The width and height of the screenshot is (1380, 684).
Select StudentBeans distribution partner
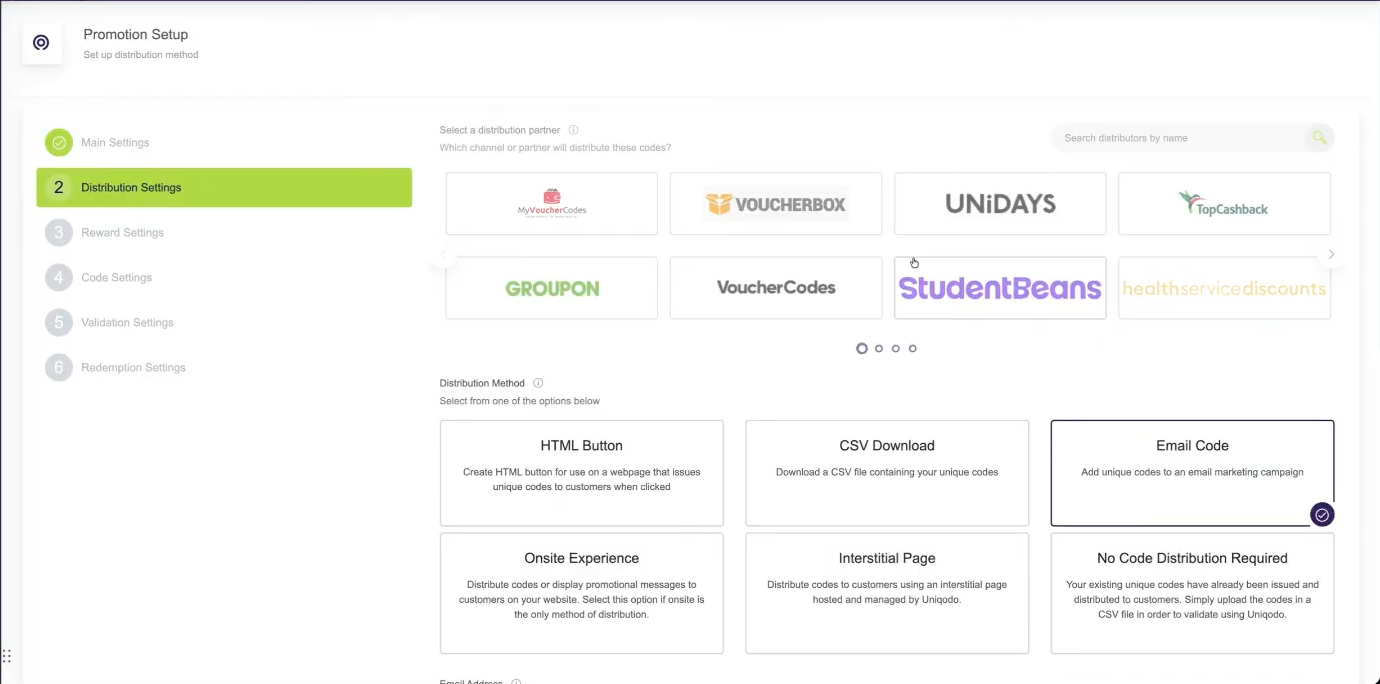(x=1000, y=288)
